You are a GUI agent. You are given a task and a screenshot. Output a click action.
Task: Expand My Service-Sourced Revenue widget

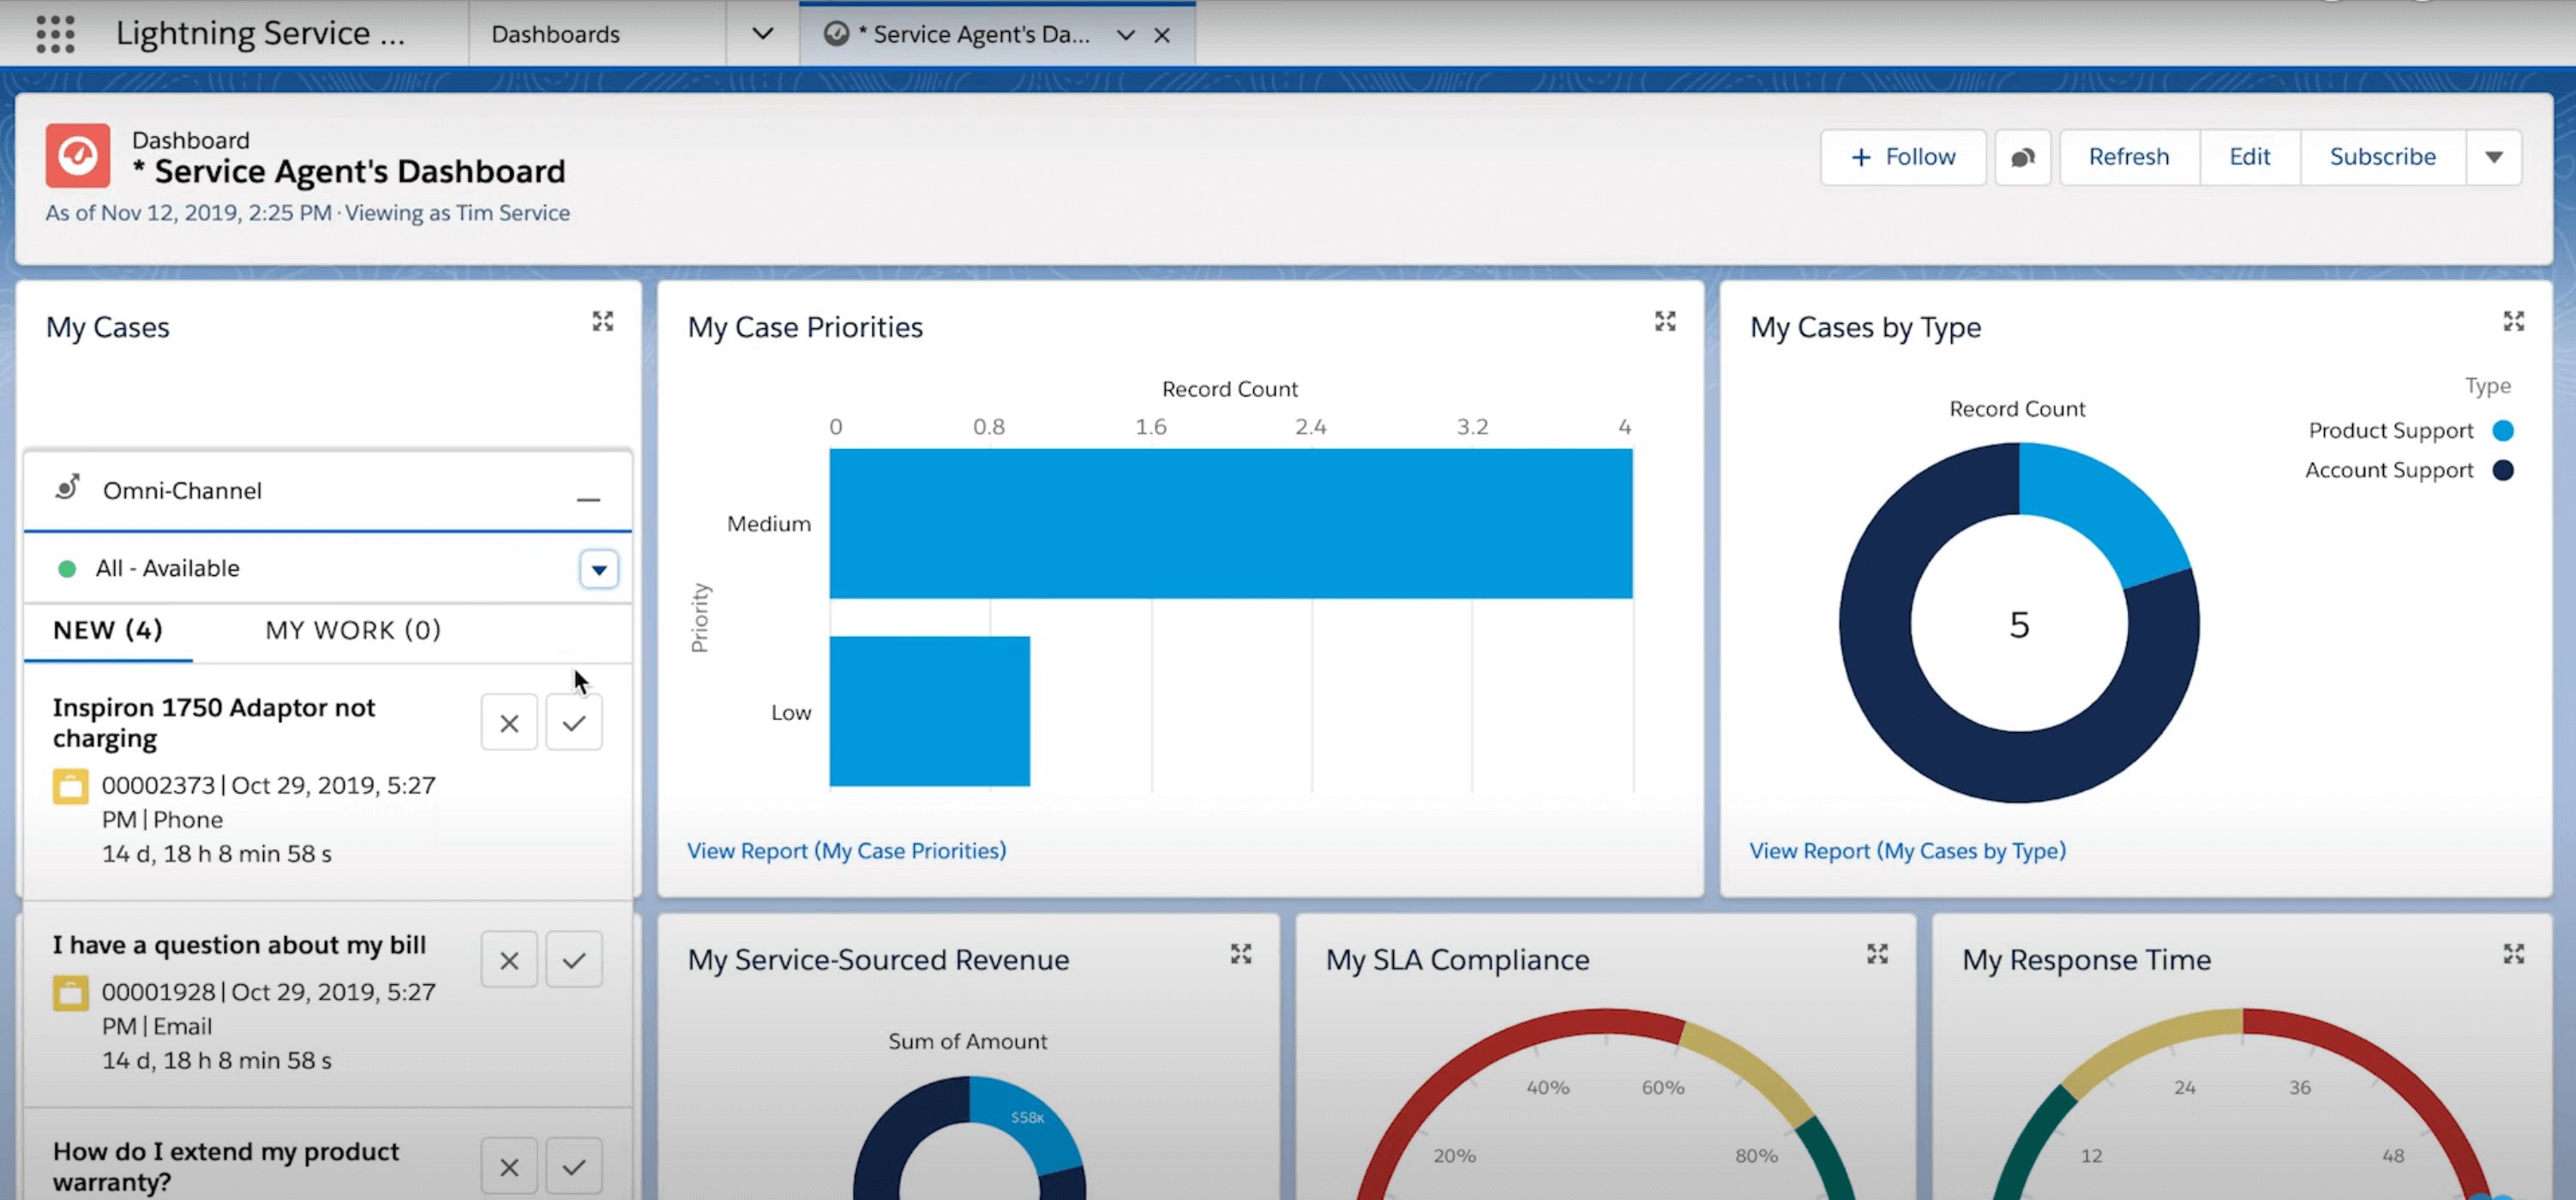pos(1240,954)
